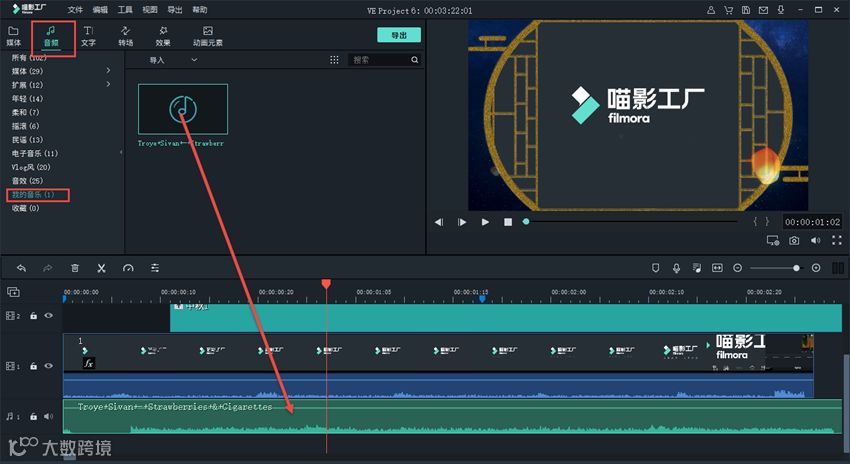Click the timeline zoom slider handle
This screenshot has width=850, height=464.
[x=796, y=268]
